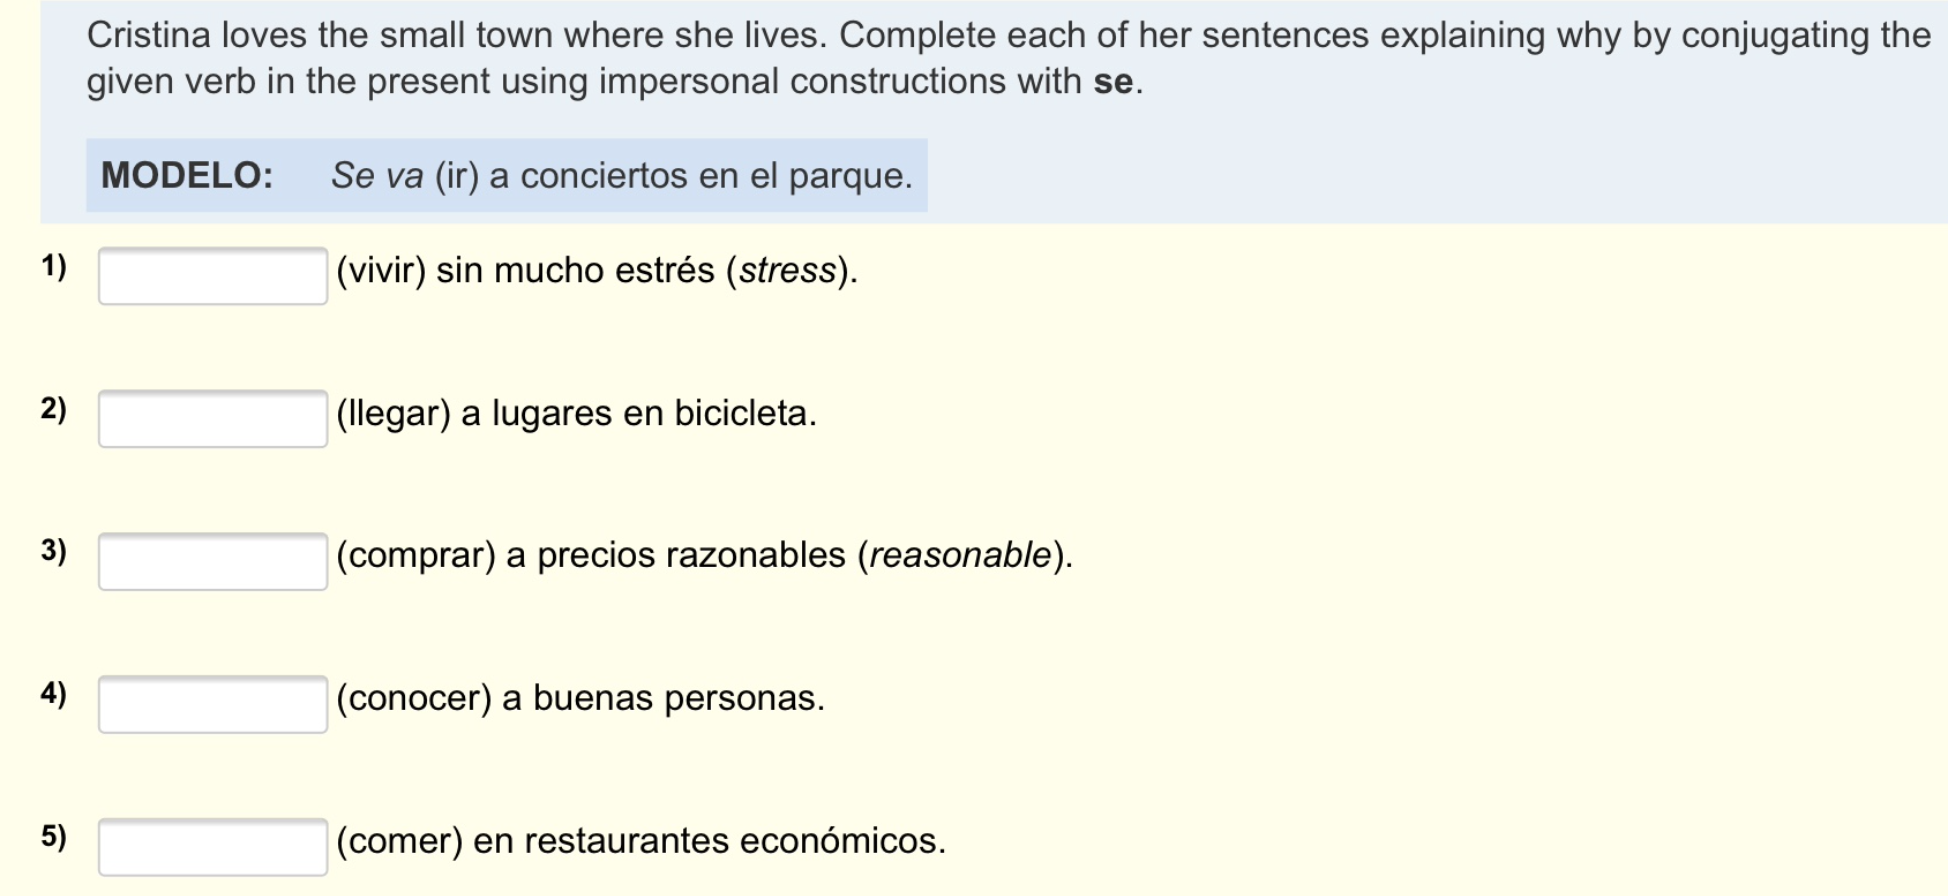
Task: Click the text box before (conocer)
Action: [x=212, y=704]
